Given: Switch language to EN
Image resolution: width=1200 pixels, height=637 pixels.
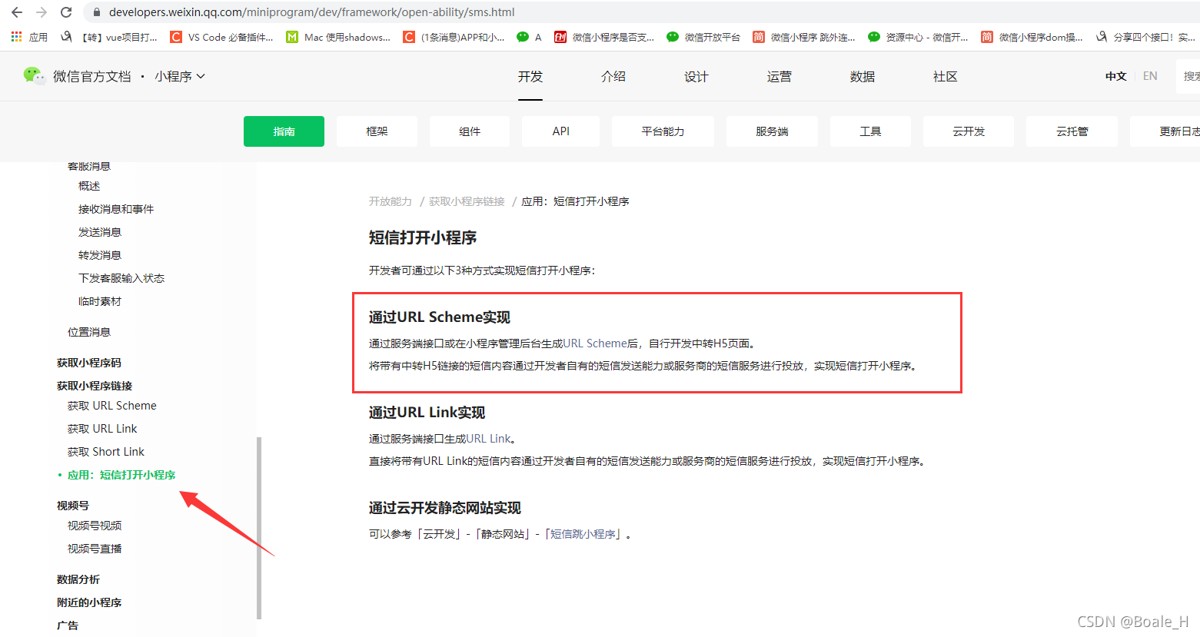Looking at the screenshot, I should (1150, 76).
